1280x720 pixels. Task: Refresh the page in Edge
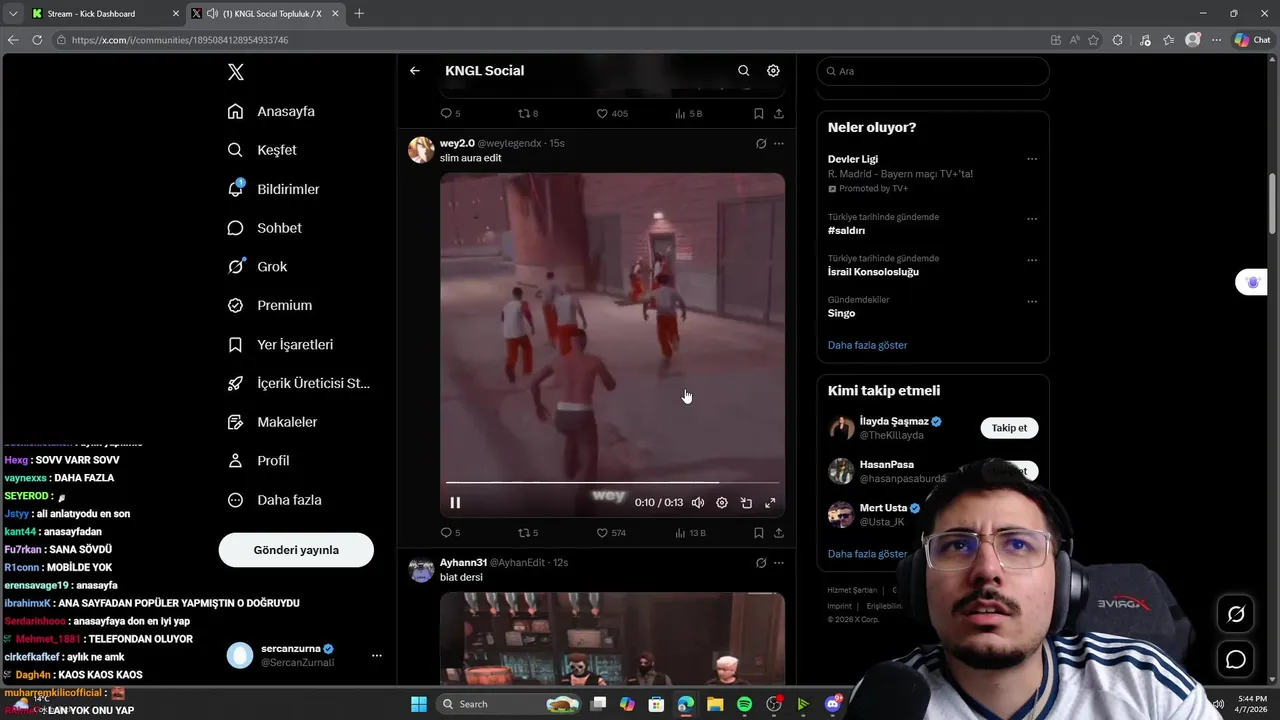click(x=37, y=40)
